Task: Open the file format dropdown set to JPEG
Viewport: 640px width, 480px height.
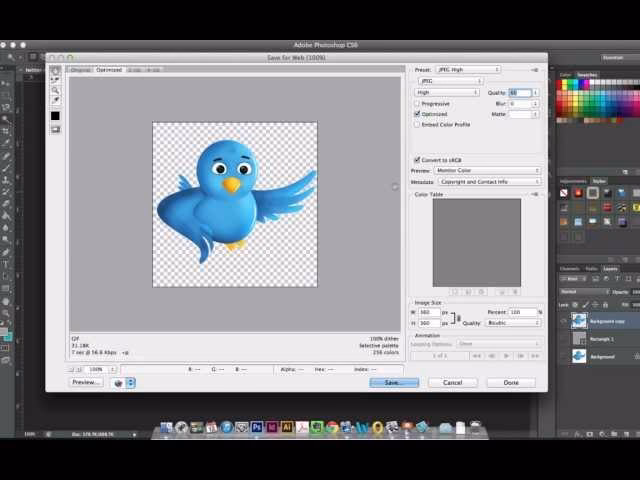Action: coord(451,81)
